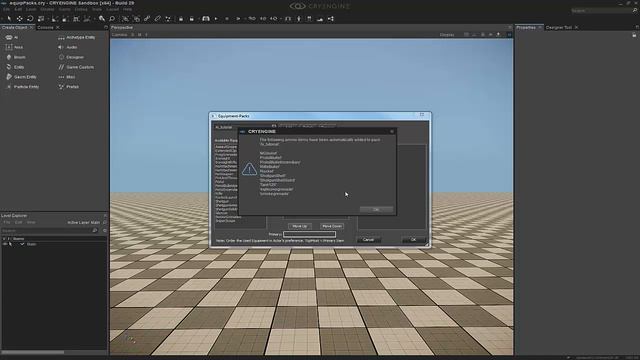The height and width of the screenshot is (360, 640).
Task: Click OK in Equipment Packs window
Action: click(x=413, y=240)
